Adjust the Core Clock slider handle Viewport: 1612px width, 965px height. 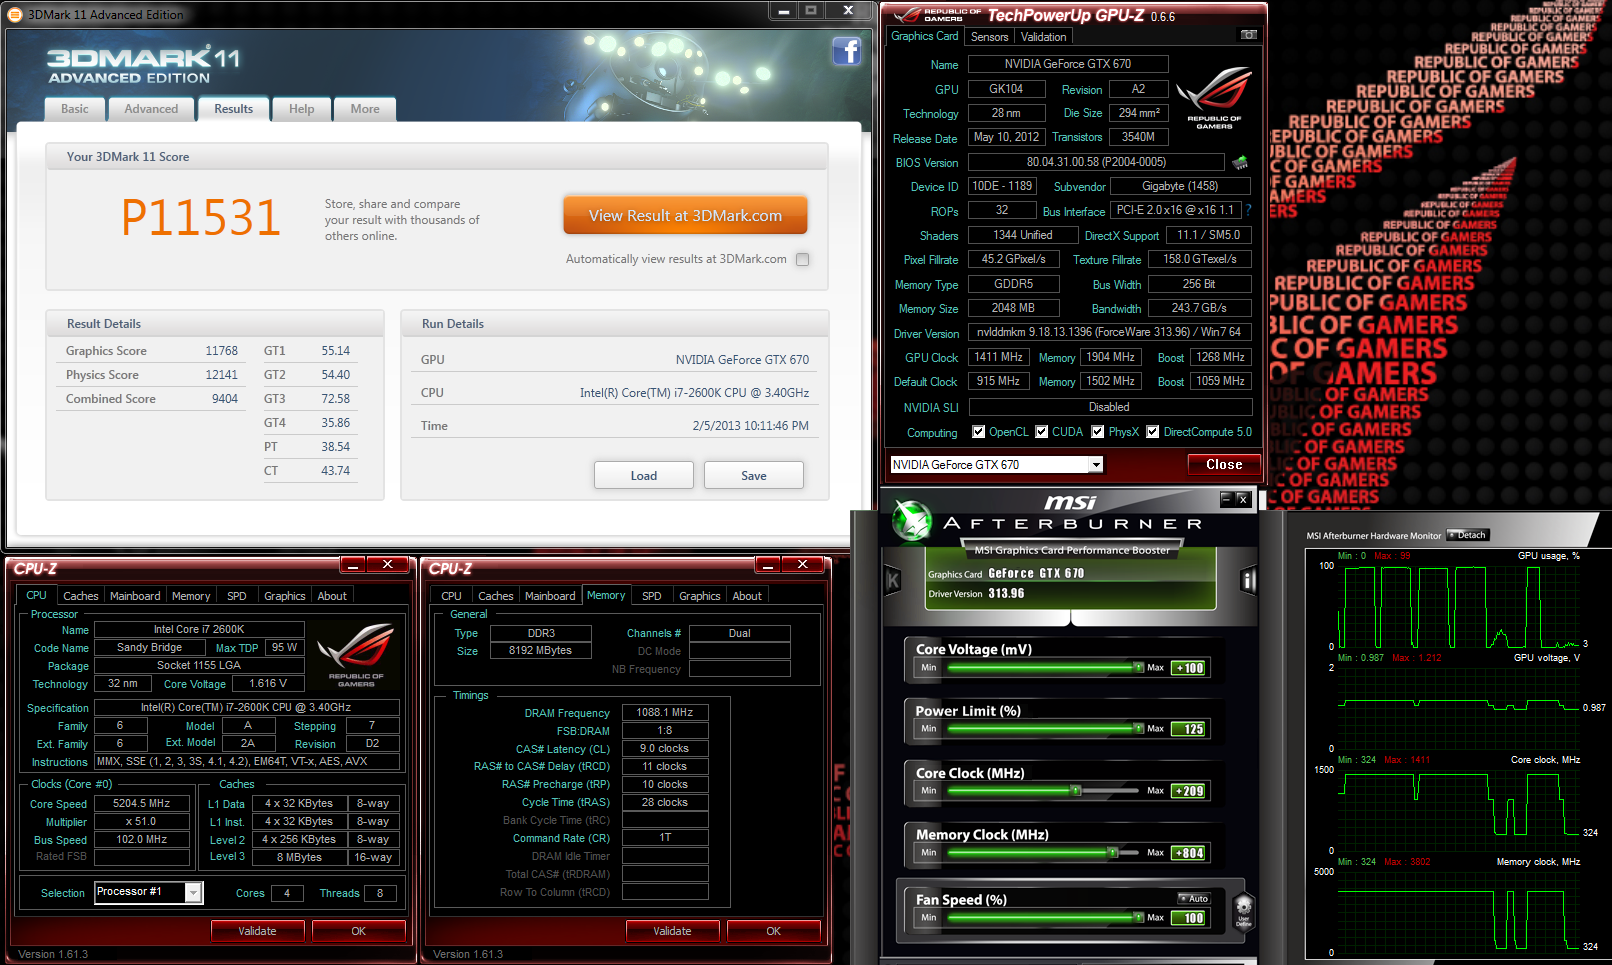tap(1076, 791)
